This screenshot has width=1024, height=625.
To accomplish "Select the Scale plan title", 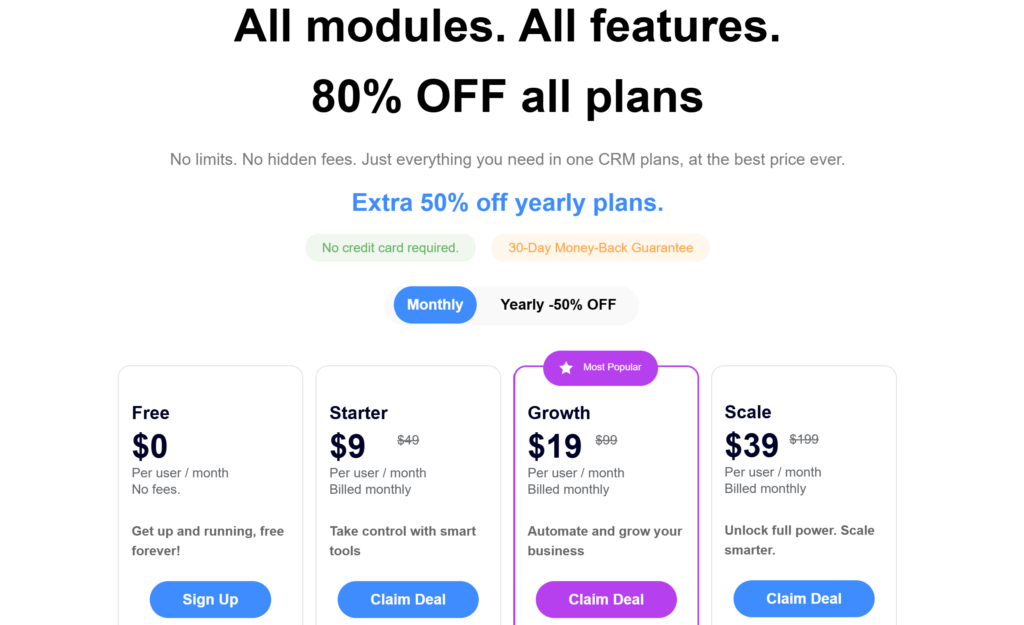I will pos(748,412).
